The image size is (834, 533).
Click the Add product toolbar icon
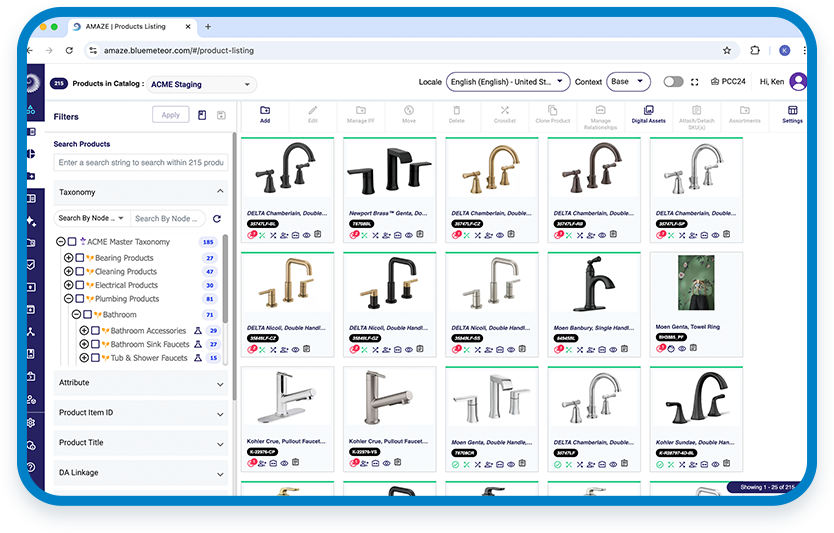pos(265,111)
